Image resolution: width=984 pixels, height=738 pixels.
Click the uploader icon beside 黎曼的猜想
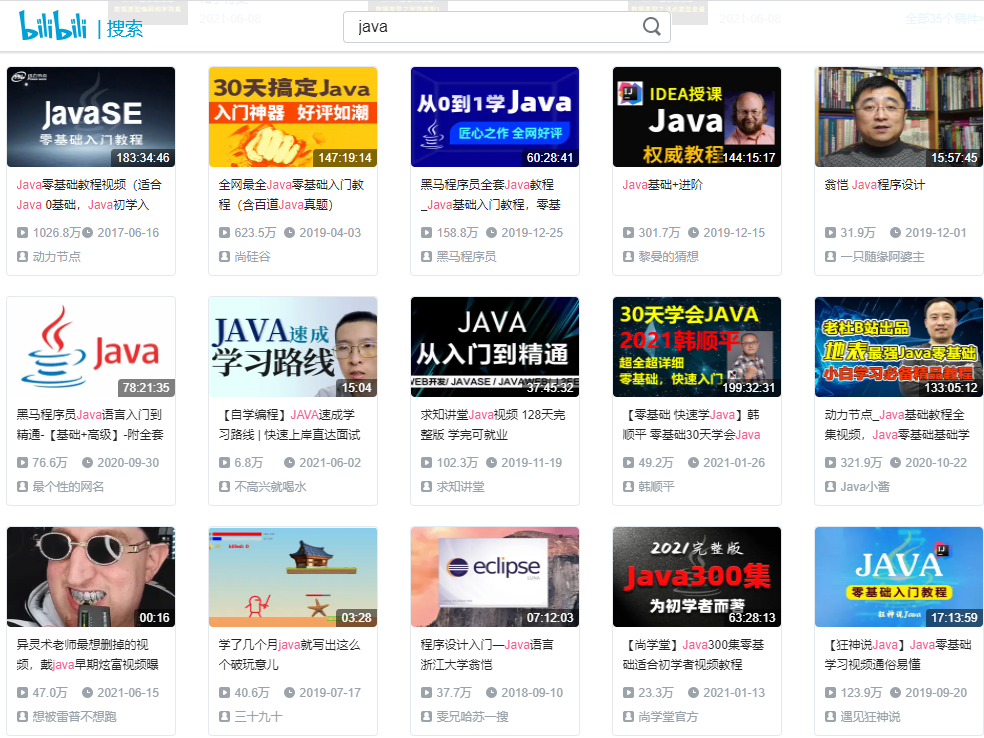tap(629, 257)
